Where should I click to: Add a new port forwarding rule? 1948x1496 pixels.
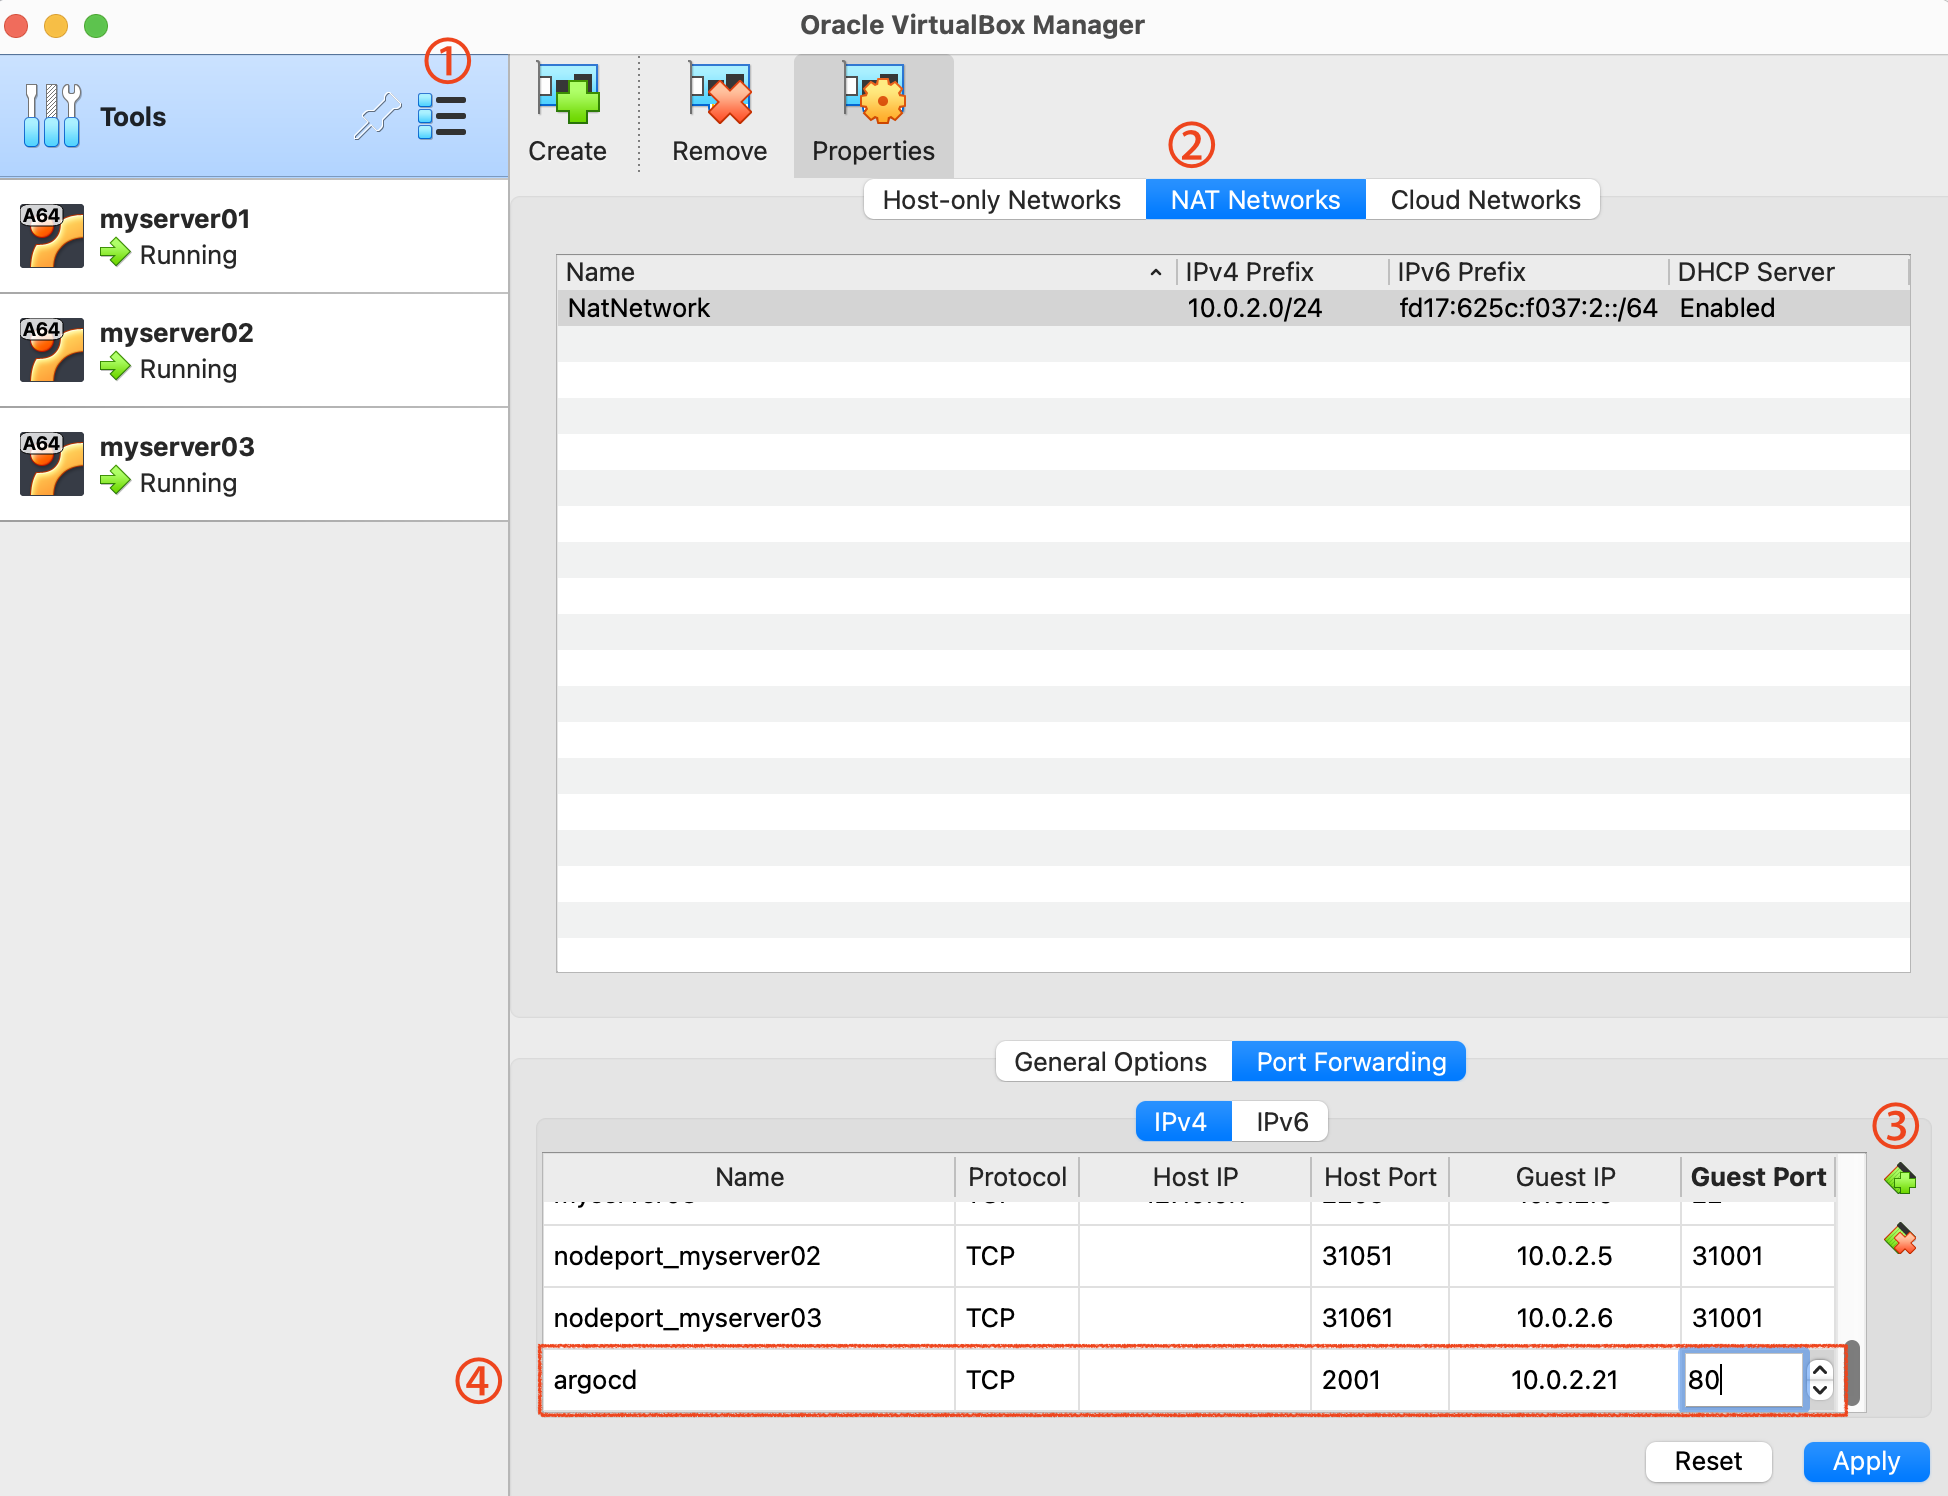tap(1900, 1180)
